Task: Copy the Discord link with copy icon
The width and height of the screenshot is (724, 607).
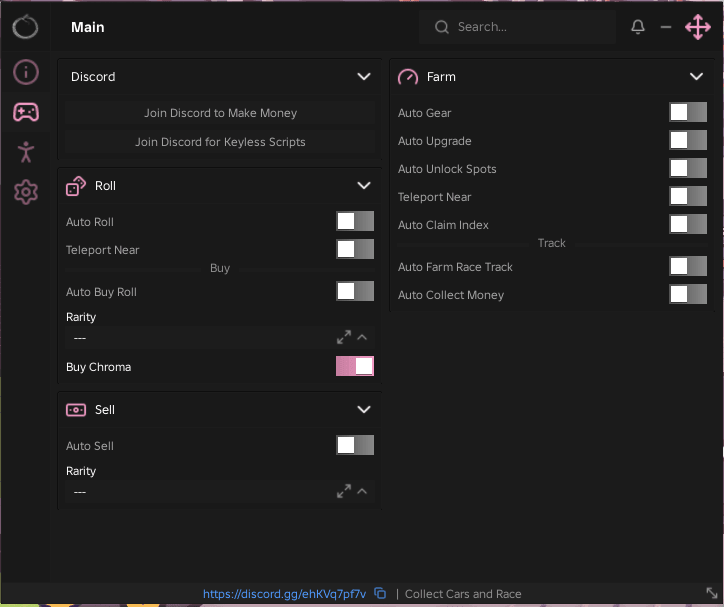Action: (380, 593)
